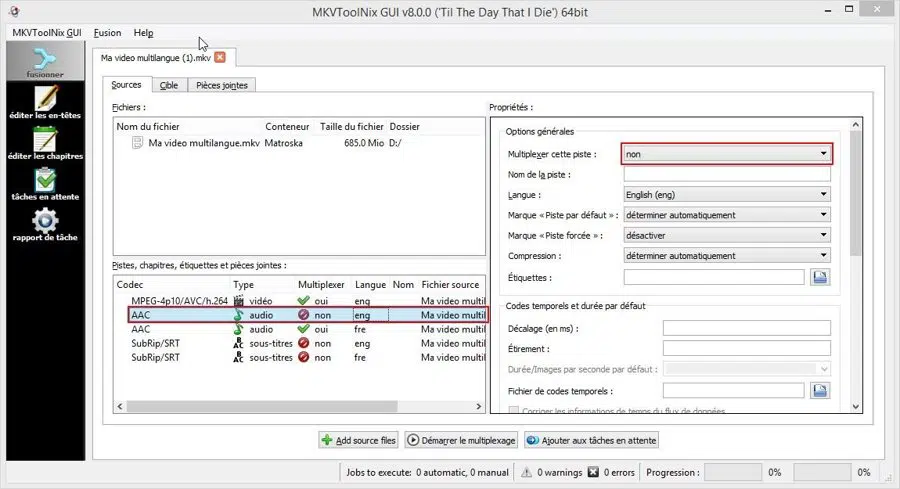Image resolution: width=900 pixels, height=489 pixels.
Task: Open the Marque Piste par défaut dropdown
Action: (727, 215)
